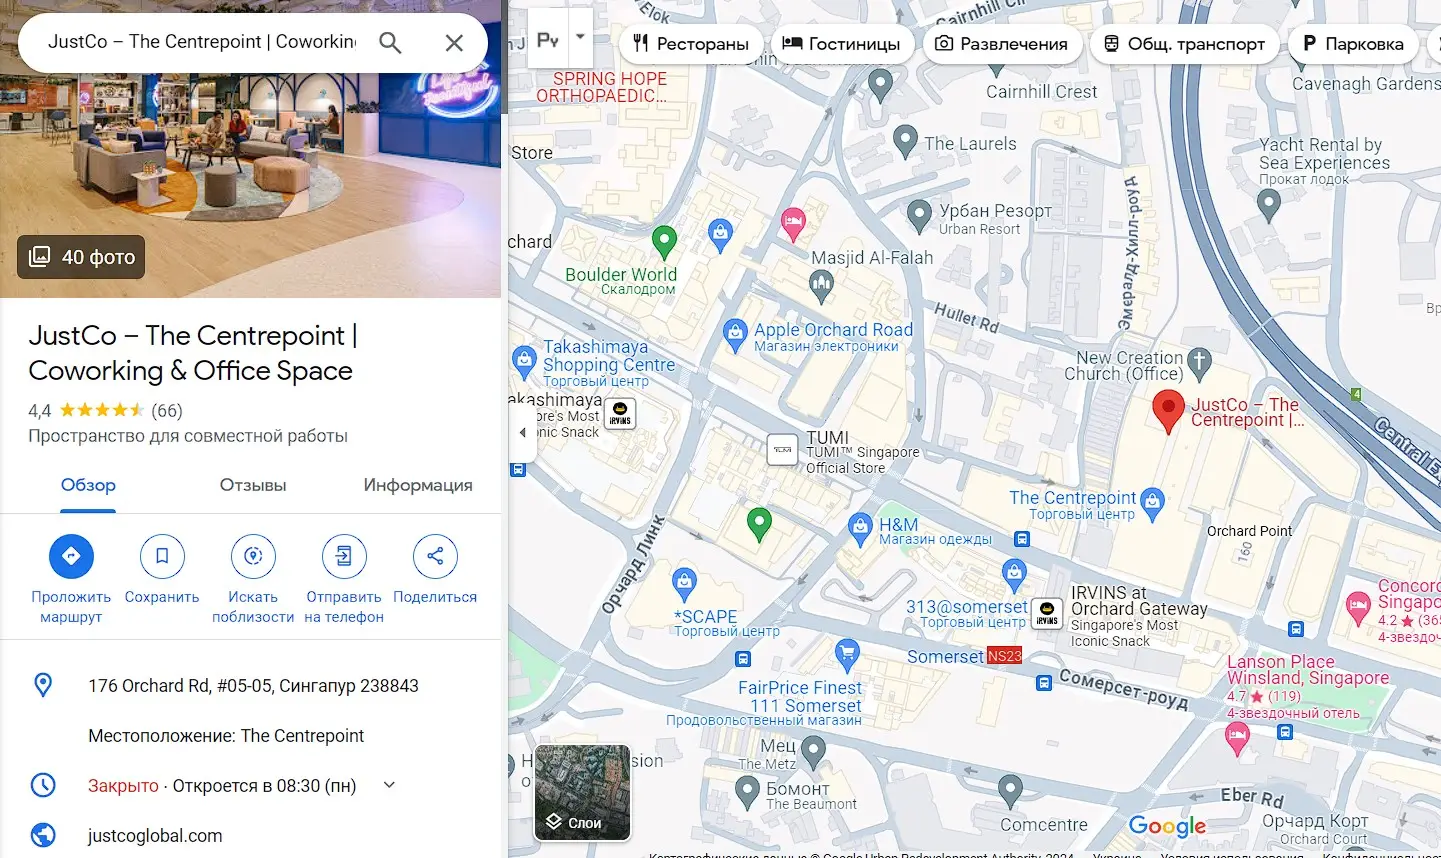Image resolution: width=1441 pixels, height=858 pixels.
Task: Click the TUMI Singapore store icon
Action: click(x=782, y=450)
